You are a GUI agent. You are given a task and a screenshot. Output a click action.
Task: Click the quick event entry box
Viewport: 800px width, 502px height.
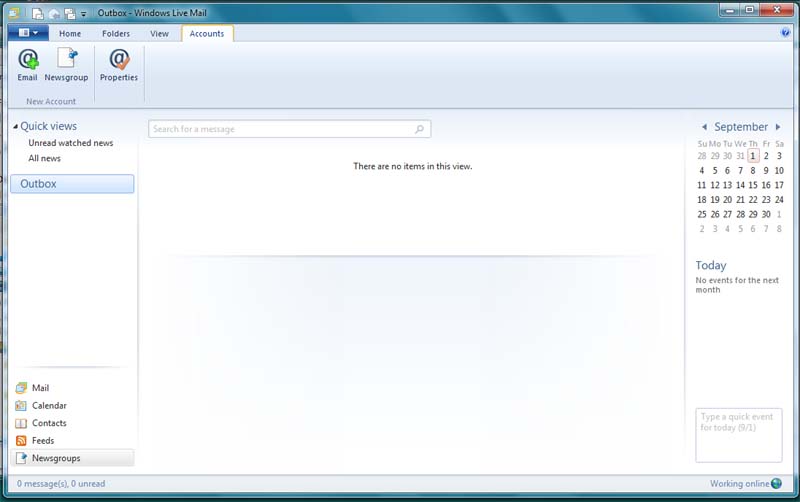click(738, 435)
